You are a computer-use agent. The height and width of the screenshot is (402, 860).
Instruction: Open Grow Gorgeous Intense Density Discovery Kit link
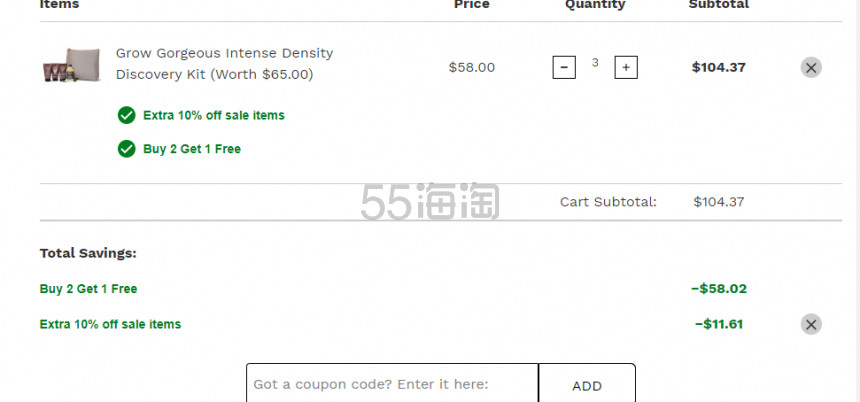pos(224,64)
